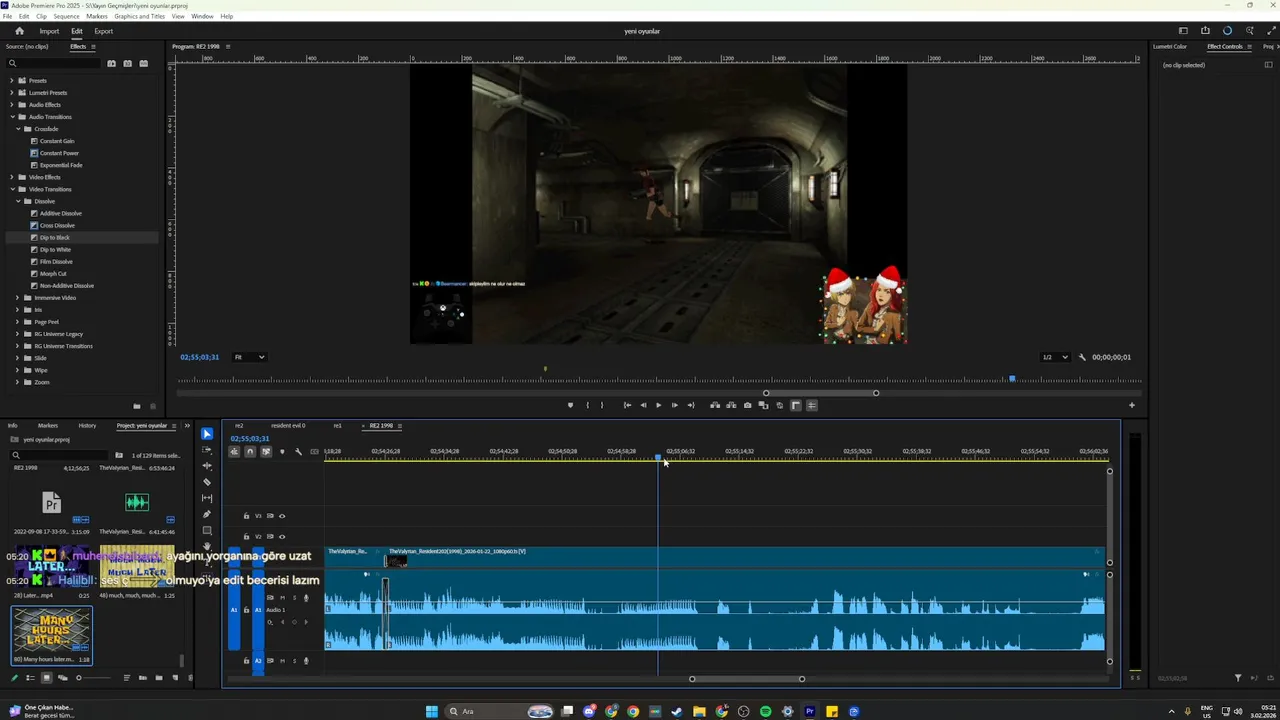
Task: Step back one frame
Action: click(x=643, y=405)
